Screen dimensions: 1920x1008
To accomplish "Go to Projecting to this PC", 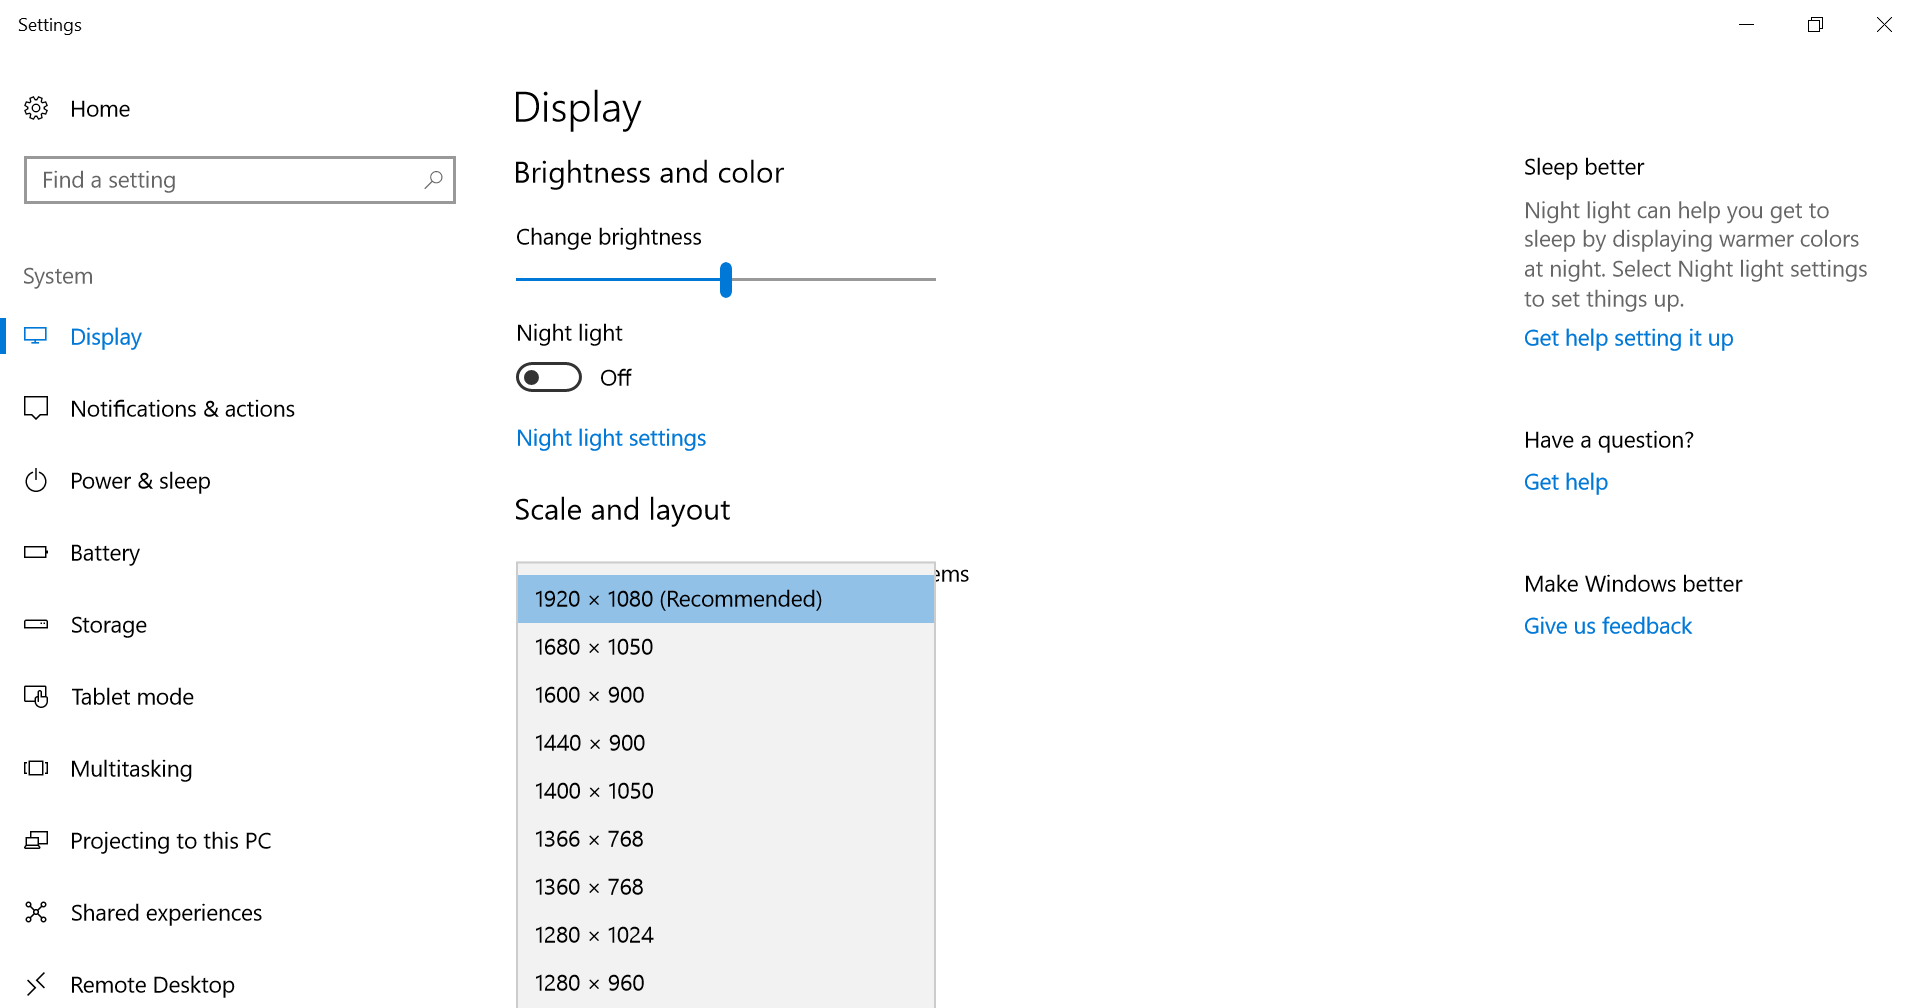I will pos(170,841).
